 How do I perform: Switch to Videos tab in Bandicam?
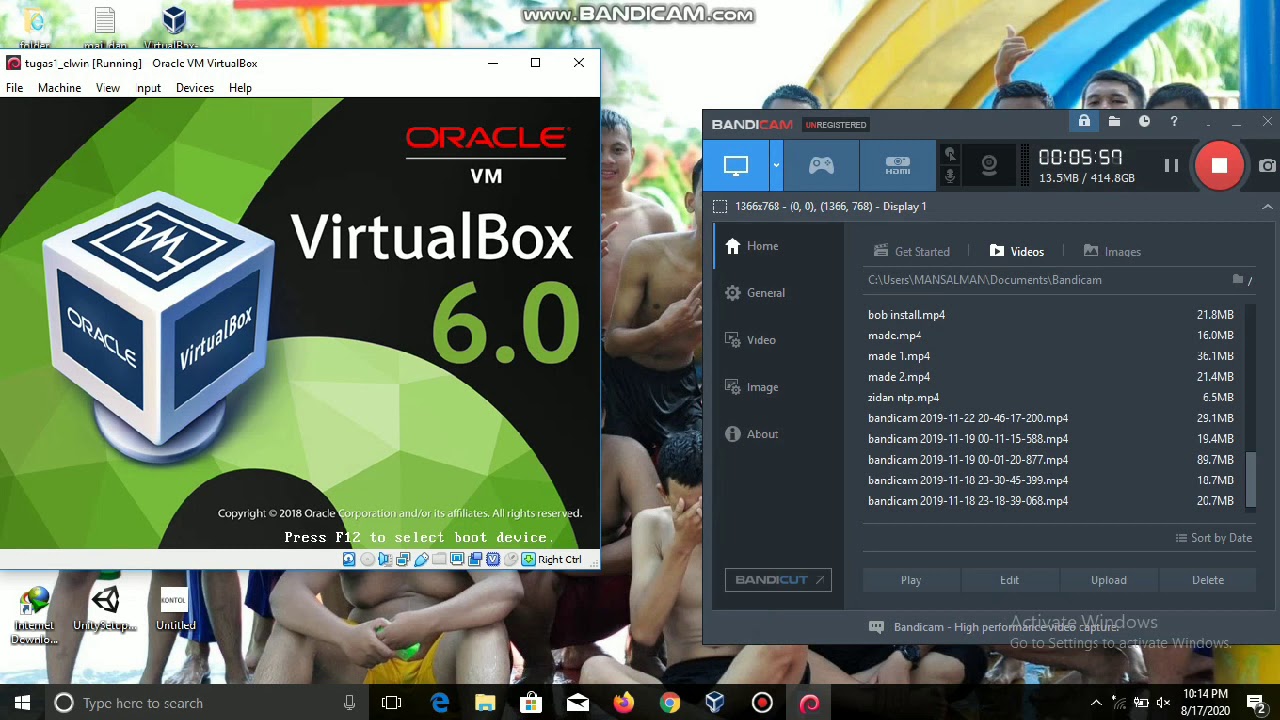click(x=1016, y=252)
